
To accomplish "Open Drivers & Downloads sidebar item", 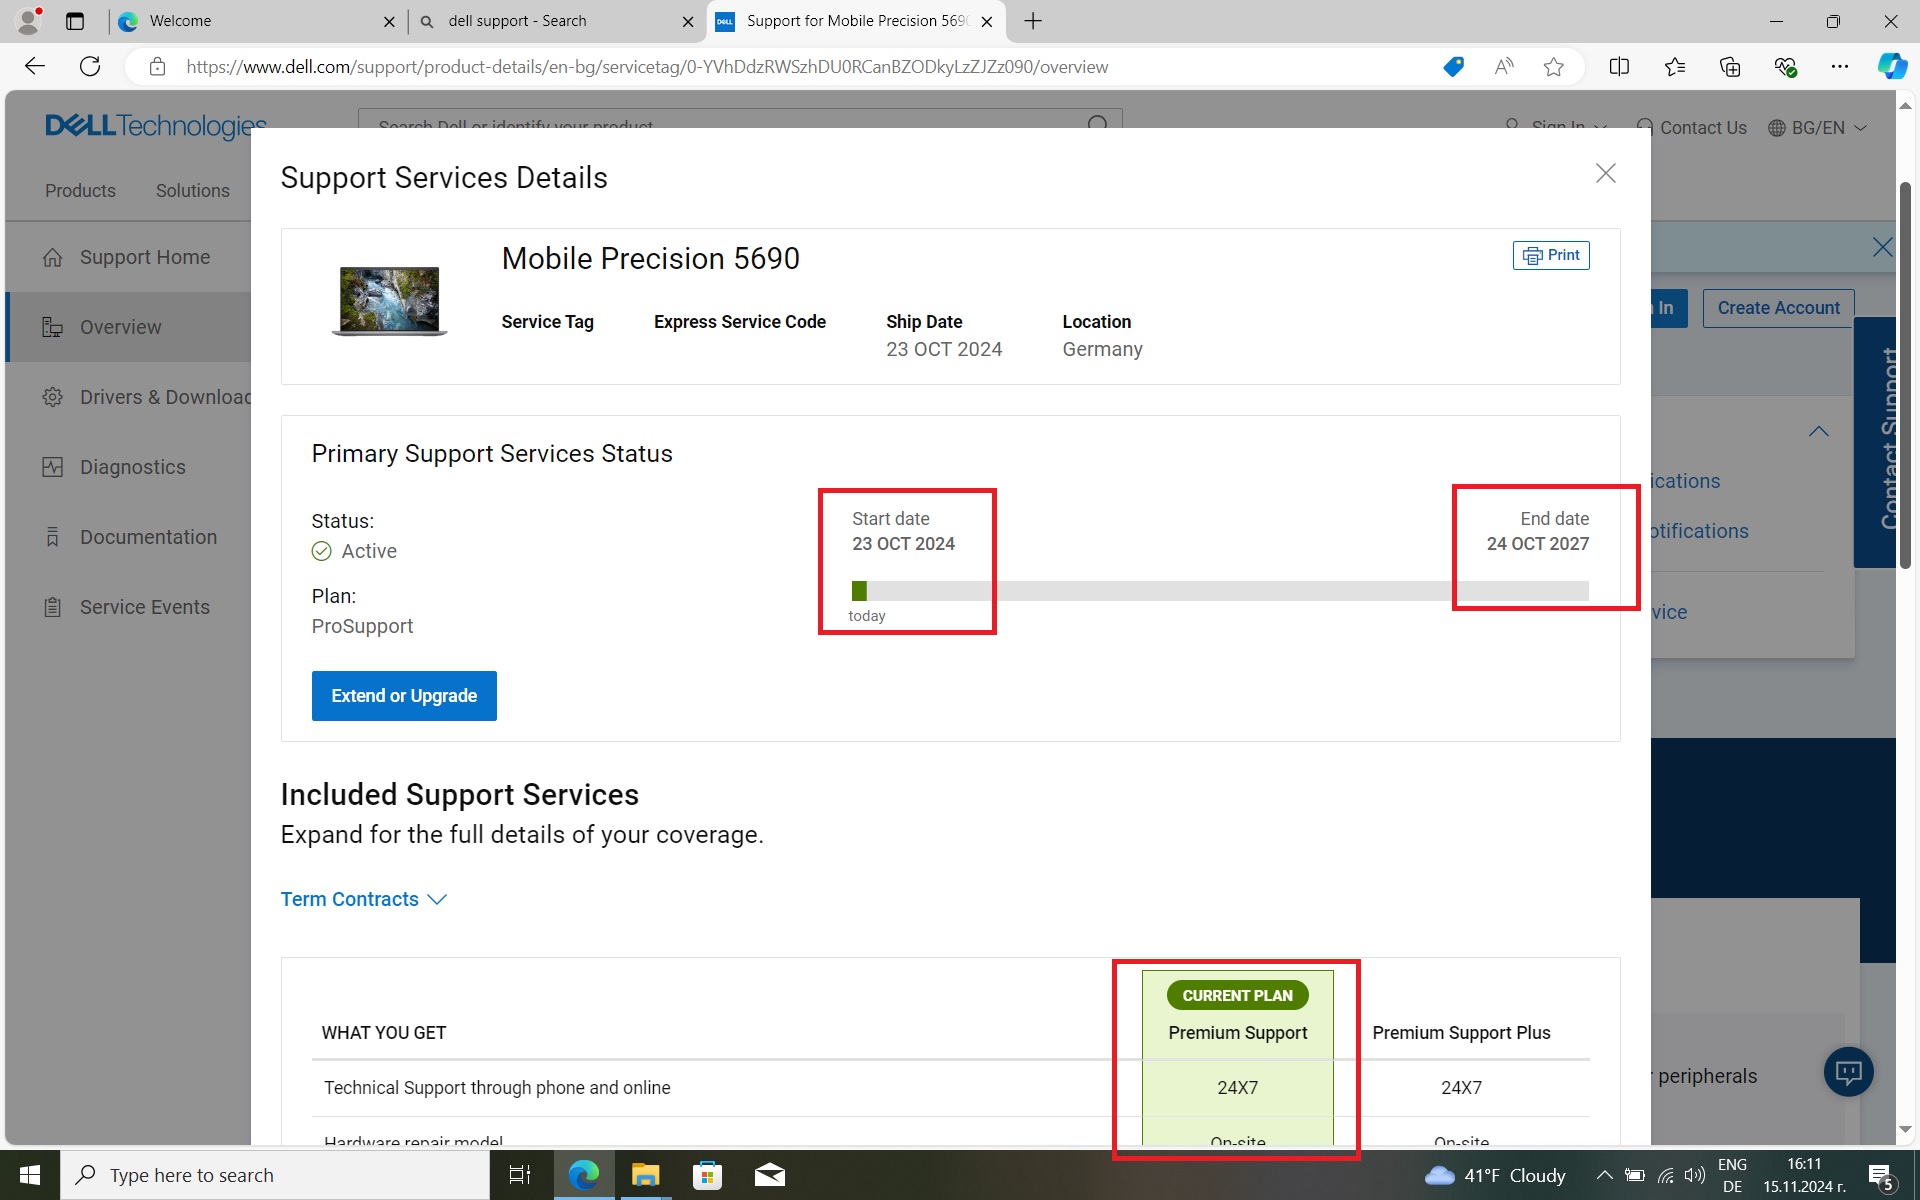I will point(146,397).
